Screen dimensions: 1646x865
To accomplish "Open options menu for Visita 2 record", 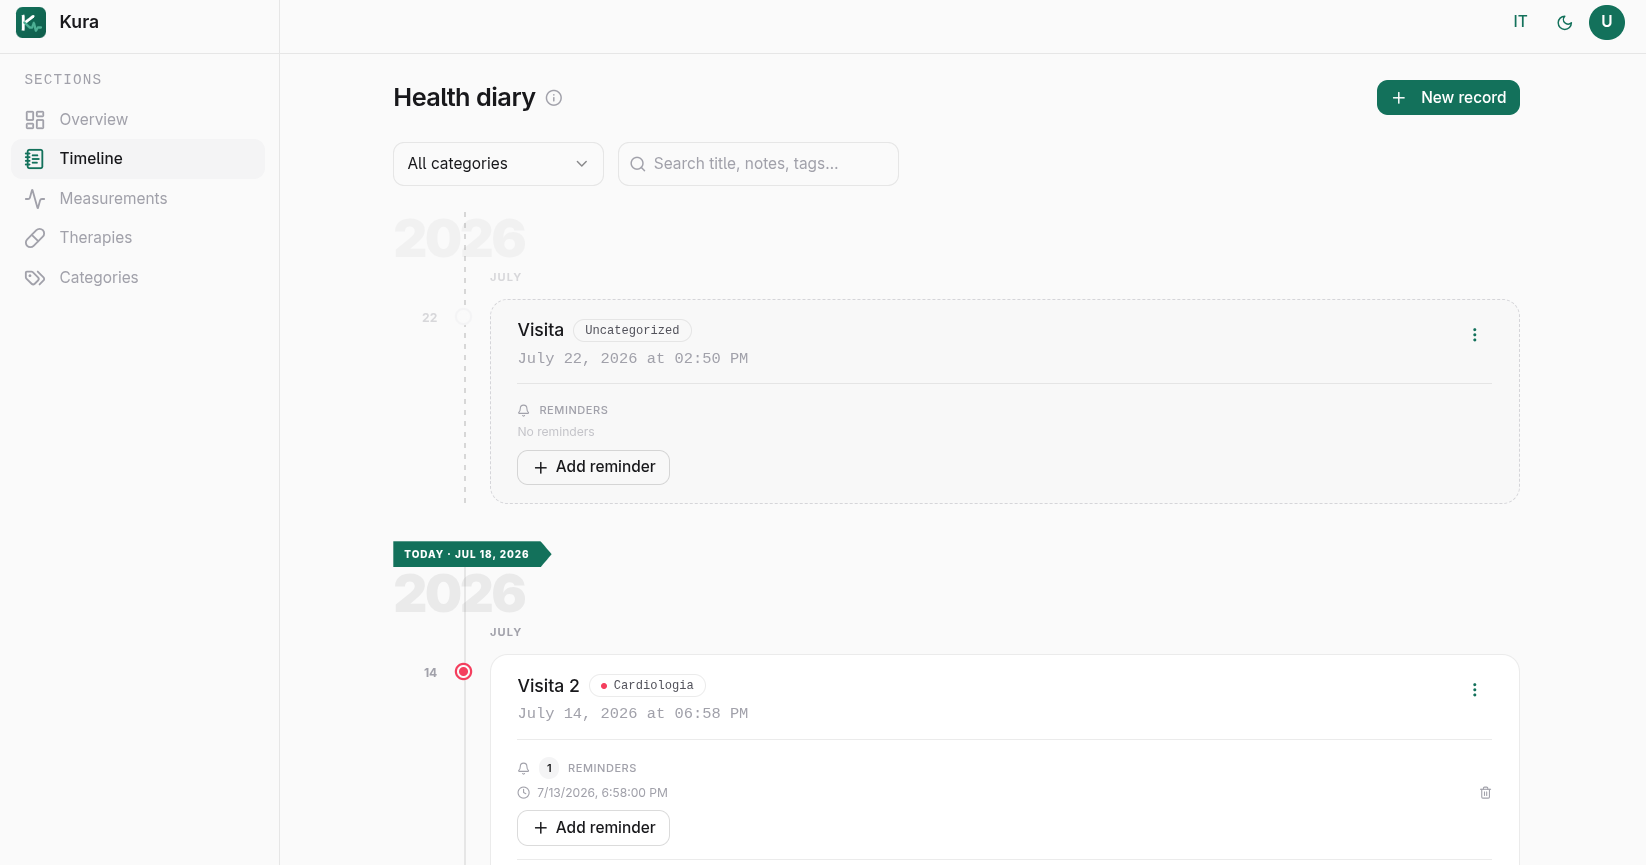I will [1474, 690].
